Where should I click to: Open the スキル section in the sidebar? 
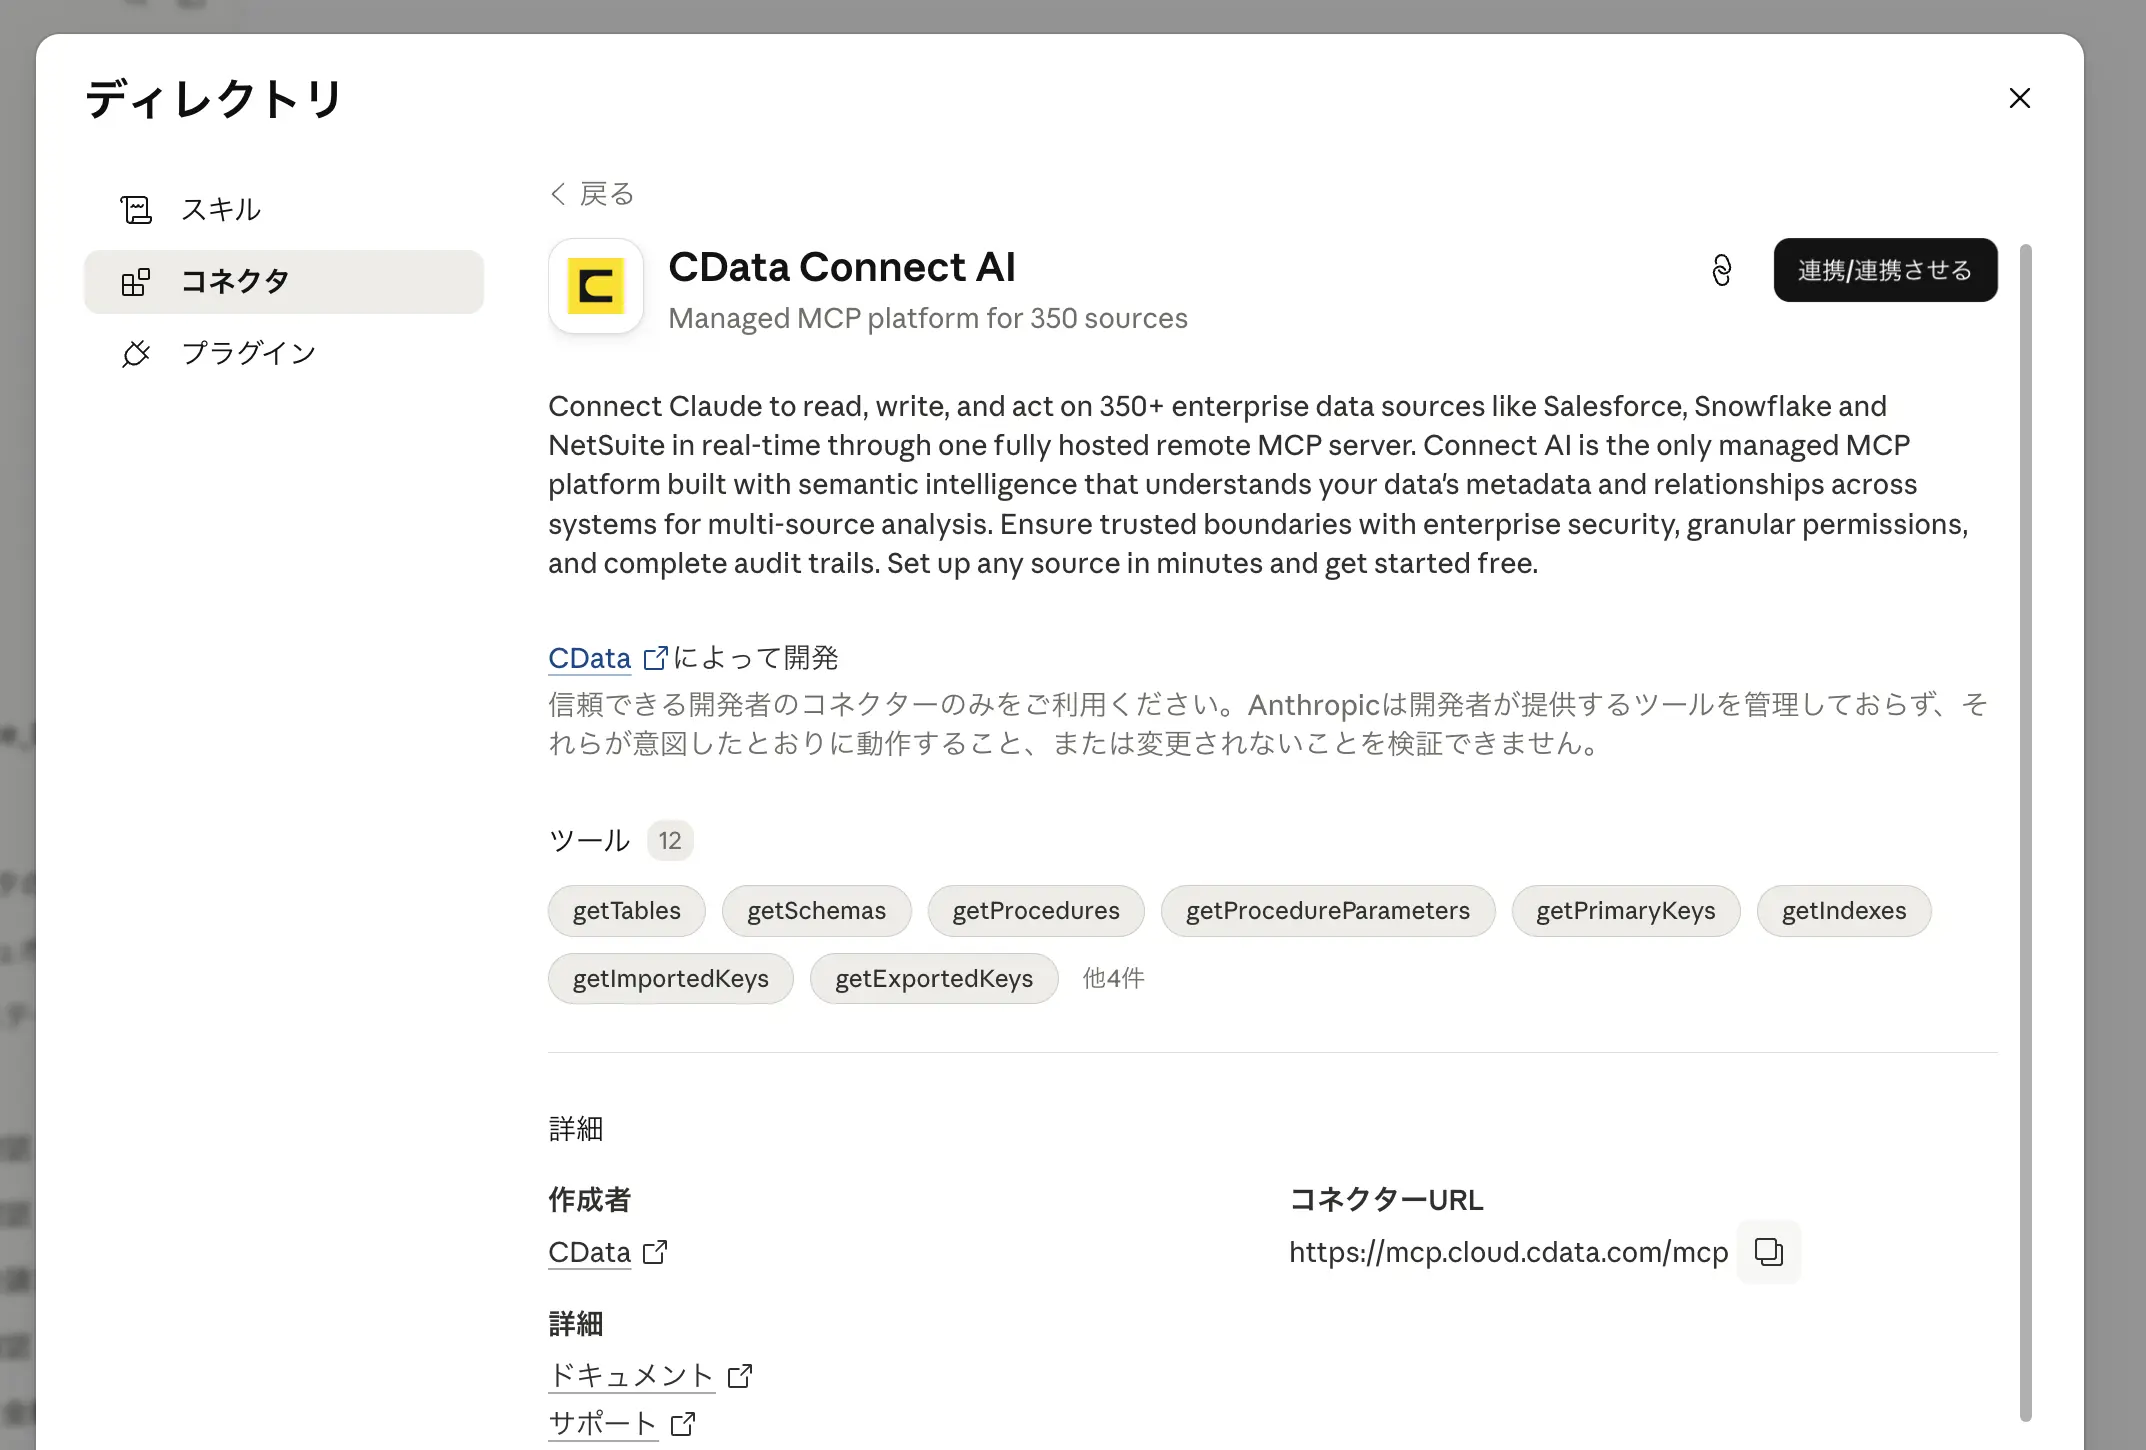coord(284,209)
